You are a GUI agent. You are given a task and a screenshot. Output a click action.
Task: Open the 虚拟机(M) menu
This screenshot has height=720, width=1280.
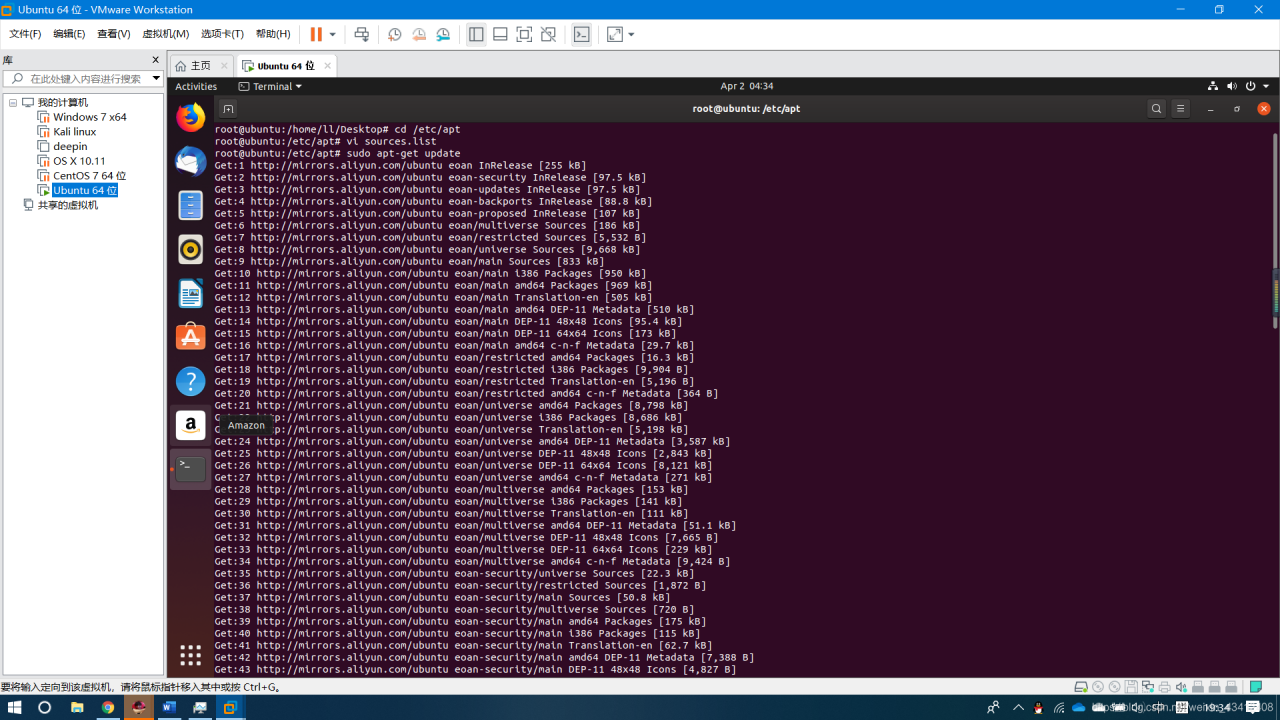[x=166, y=34]
